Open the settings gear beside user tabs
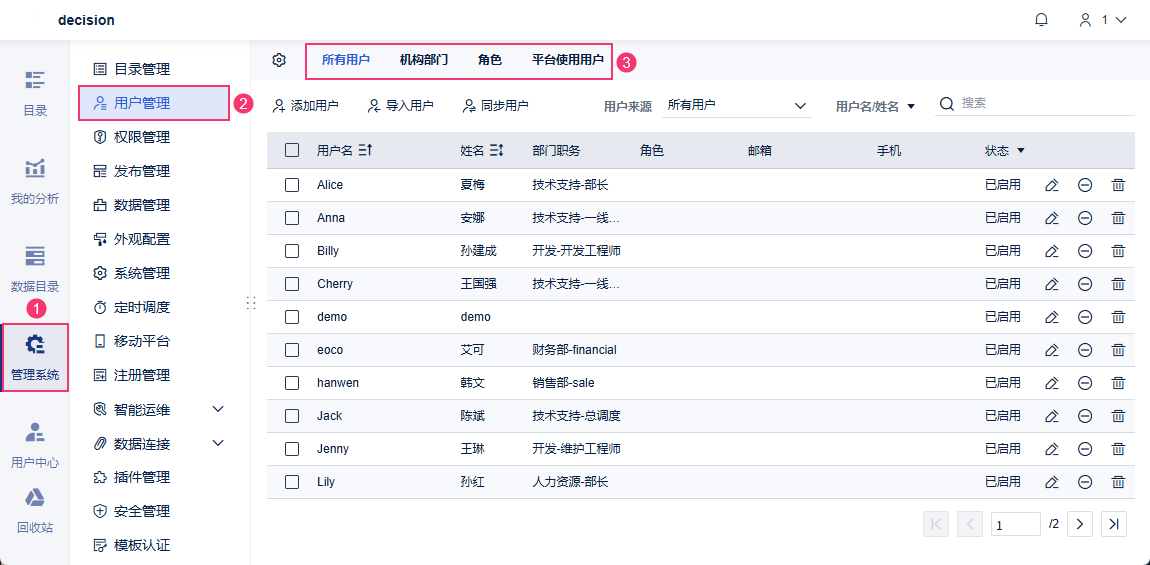Viewport: 1150px width, 565px height. coord(279,60)
